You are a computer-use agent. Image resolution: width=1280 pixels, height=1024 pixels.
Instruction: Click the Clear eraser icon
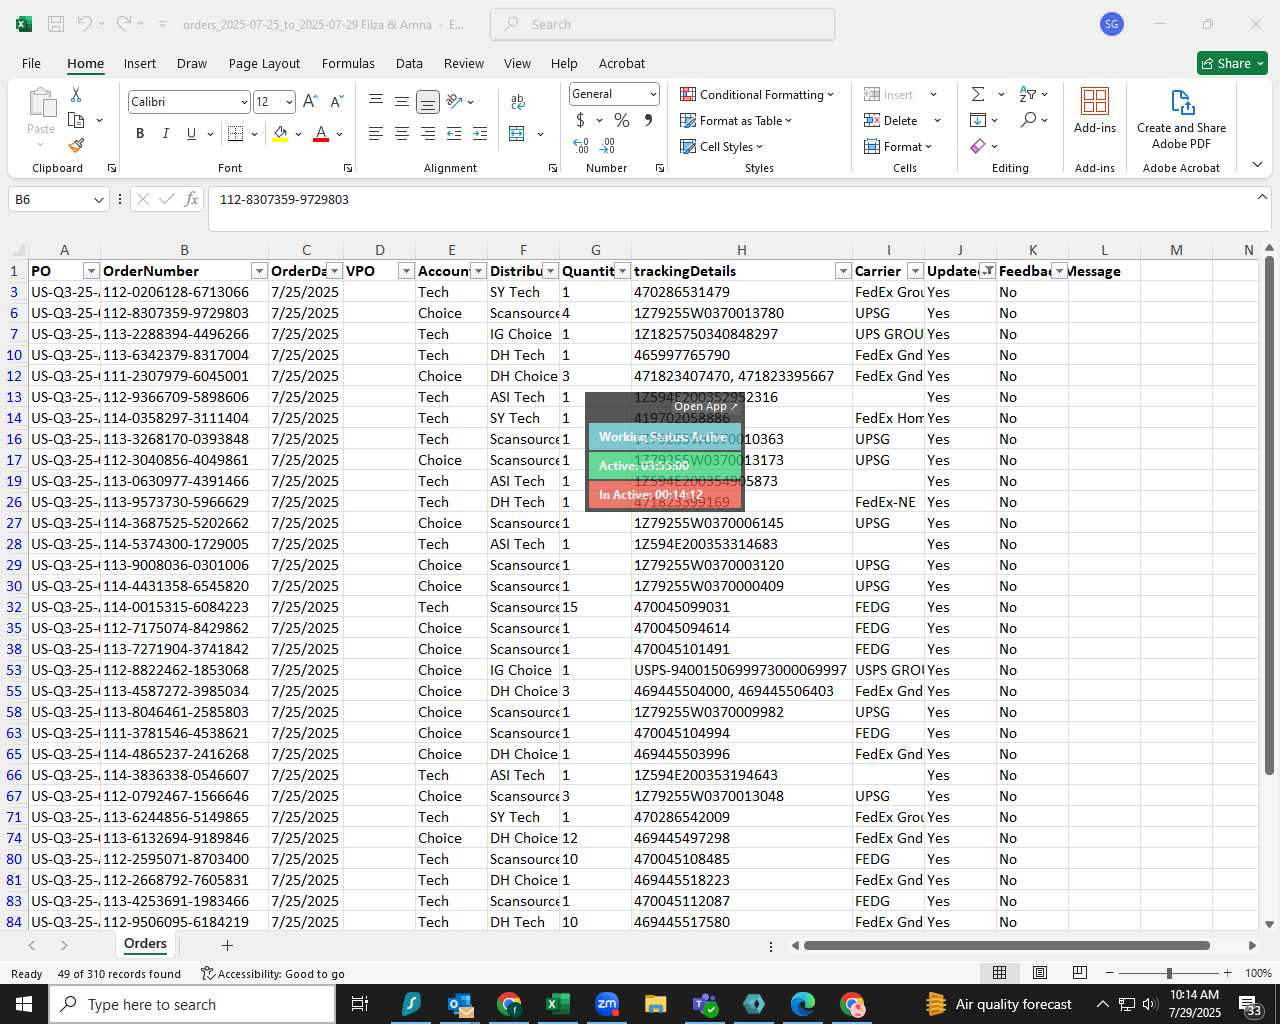click(978, 146)
